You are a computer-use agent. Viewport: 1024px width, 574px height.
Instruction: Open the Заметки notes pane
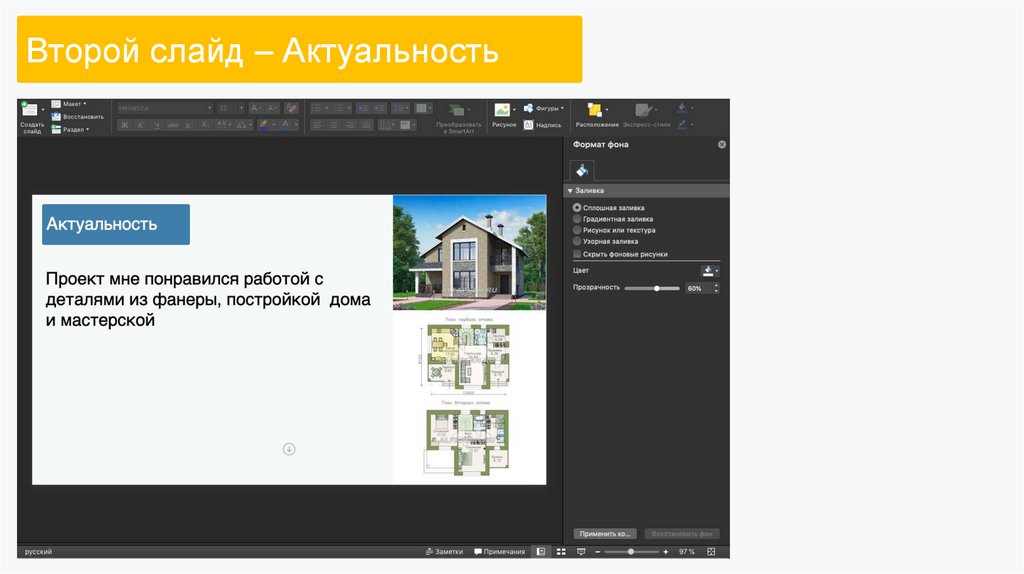click(444, 552)
